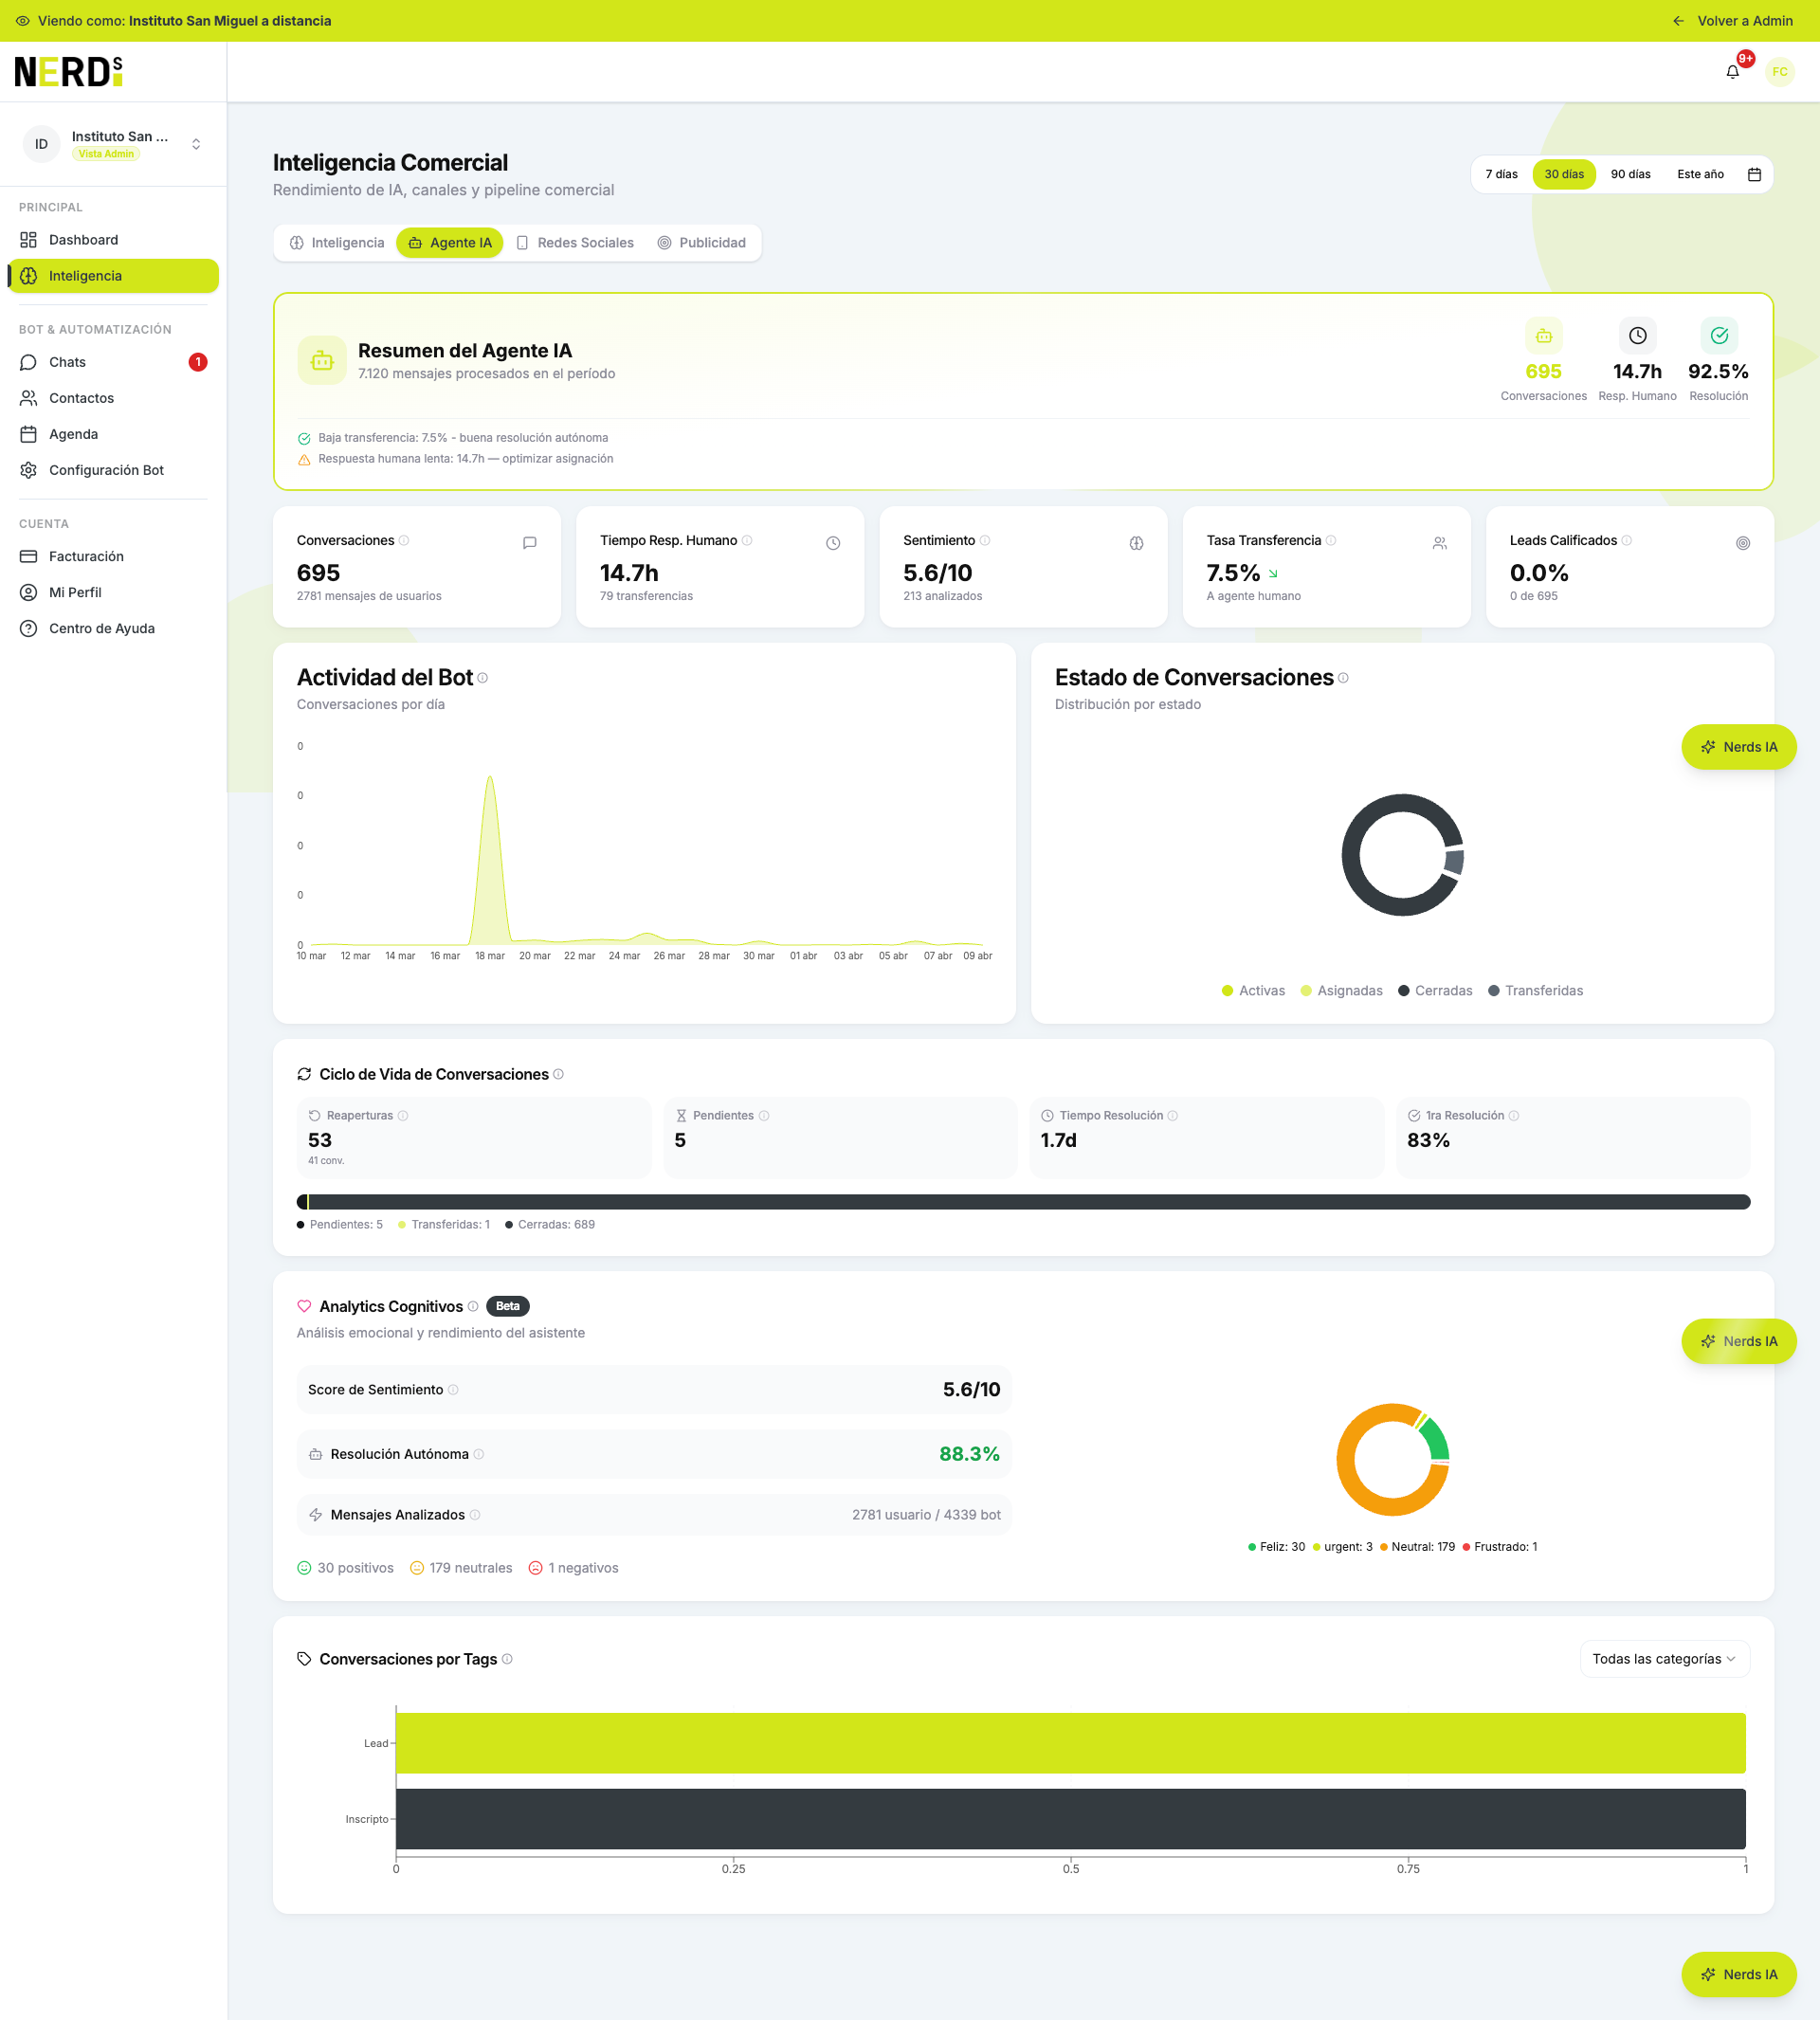Click the target icon on Leads Calificados card
1820x2020 pixels.
click(x=1744, y=543)
